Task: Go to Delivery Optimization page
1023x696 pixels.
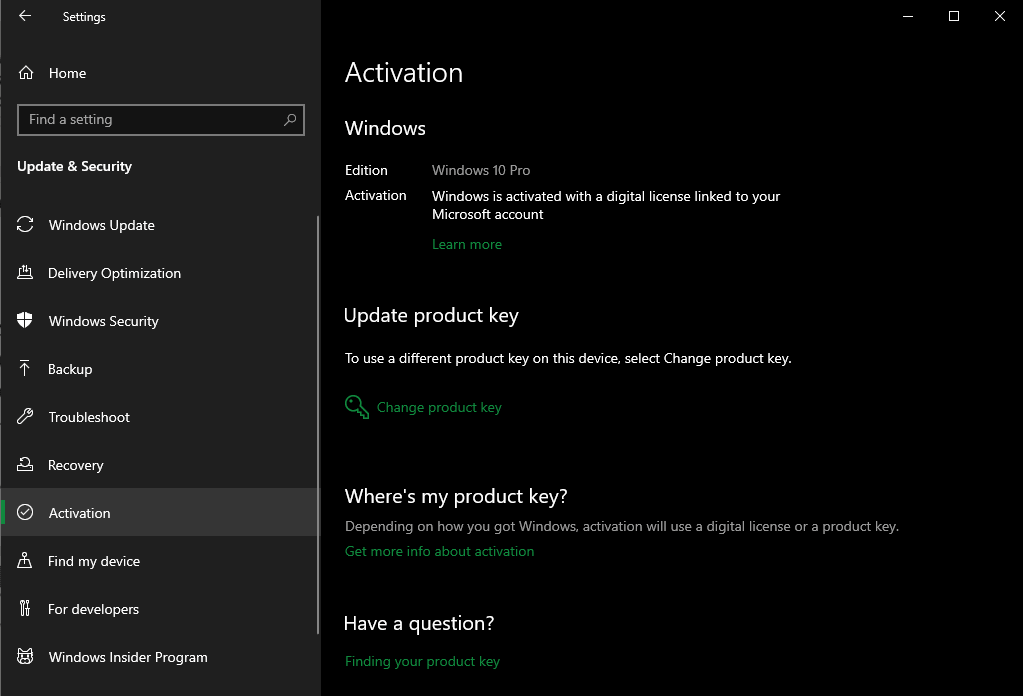Action: pos(159,273)
